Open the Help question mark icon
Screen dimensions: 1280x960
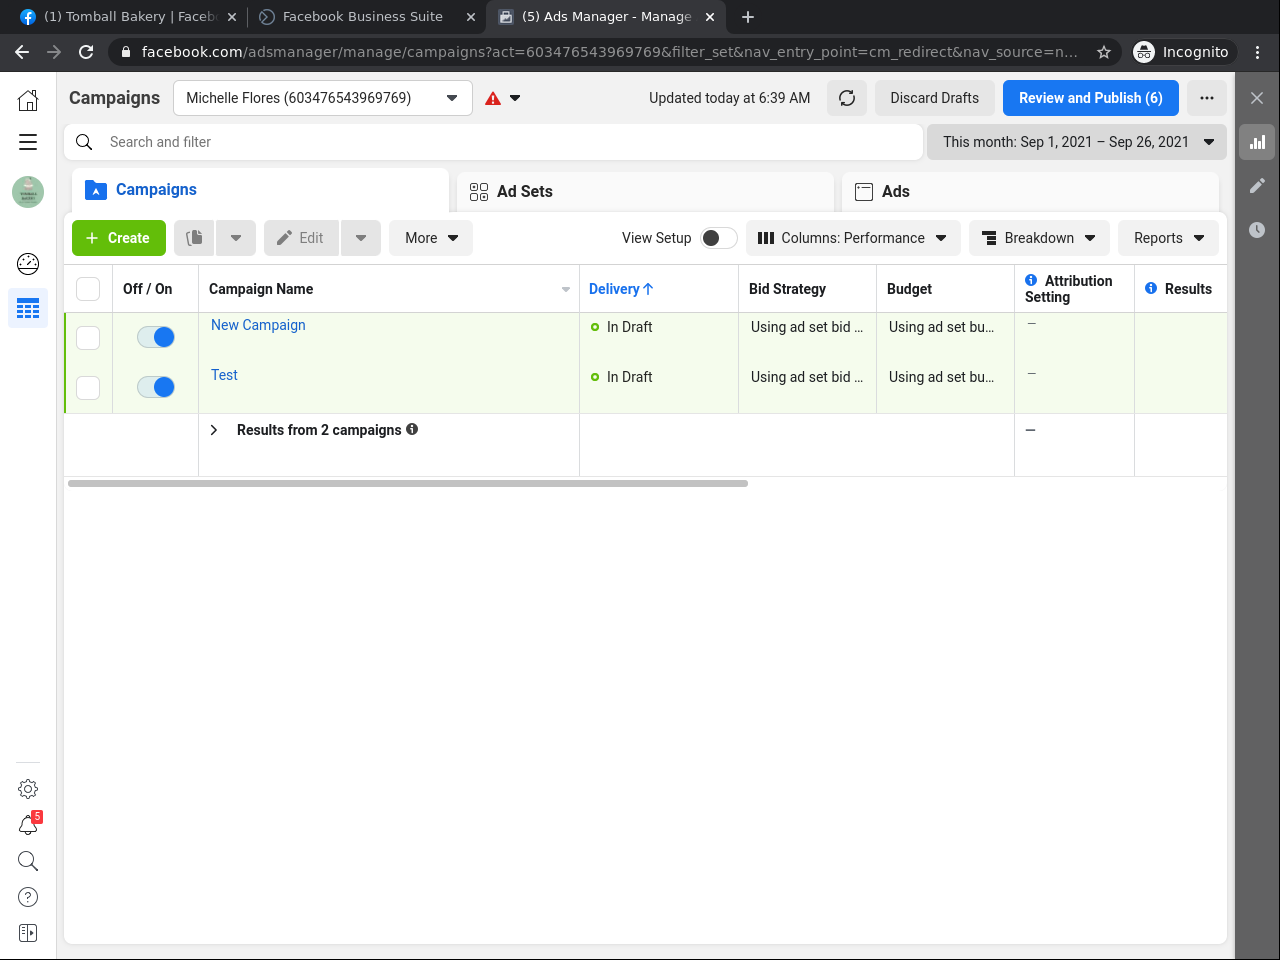click(x=28, y=897)
